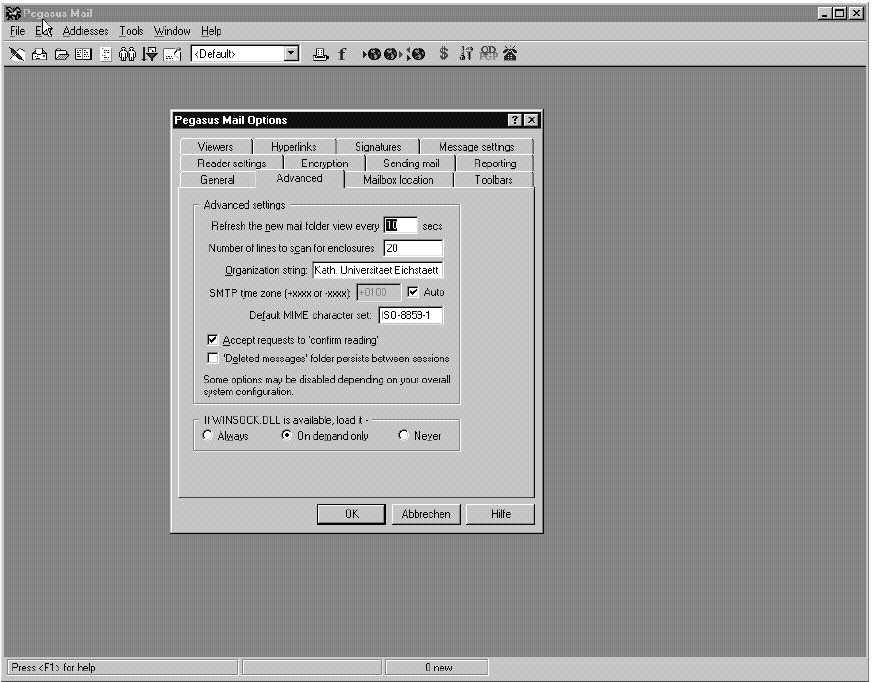Screen dimensions: 872x682
Task: Toggle the Auto SMTP time zone checkbox
Action: 413,292
